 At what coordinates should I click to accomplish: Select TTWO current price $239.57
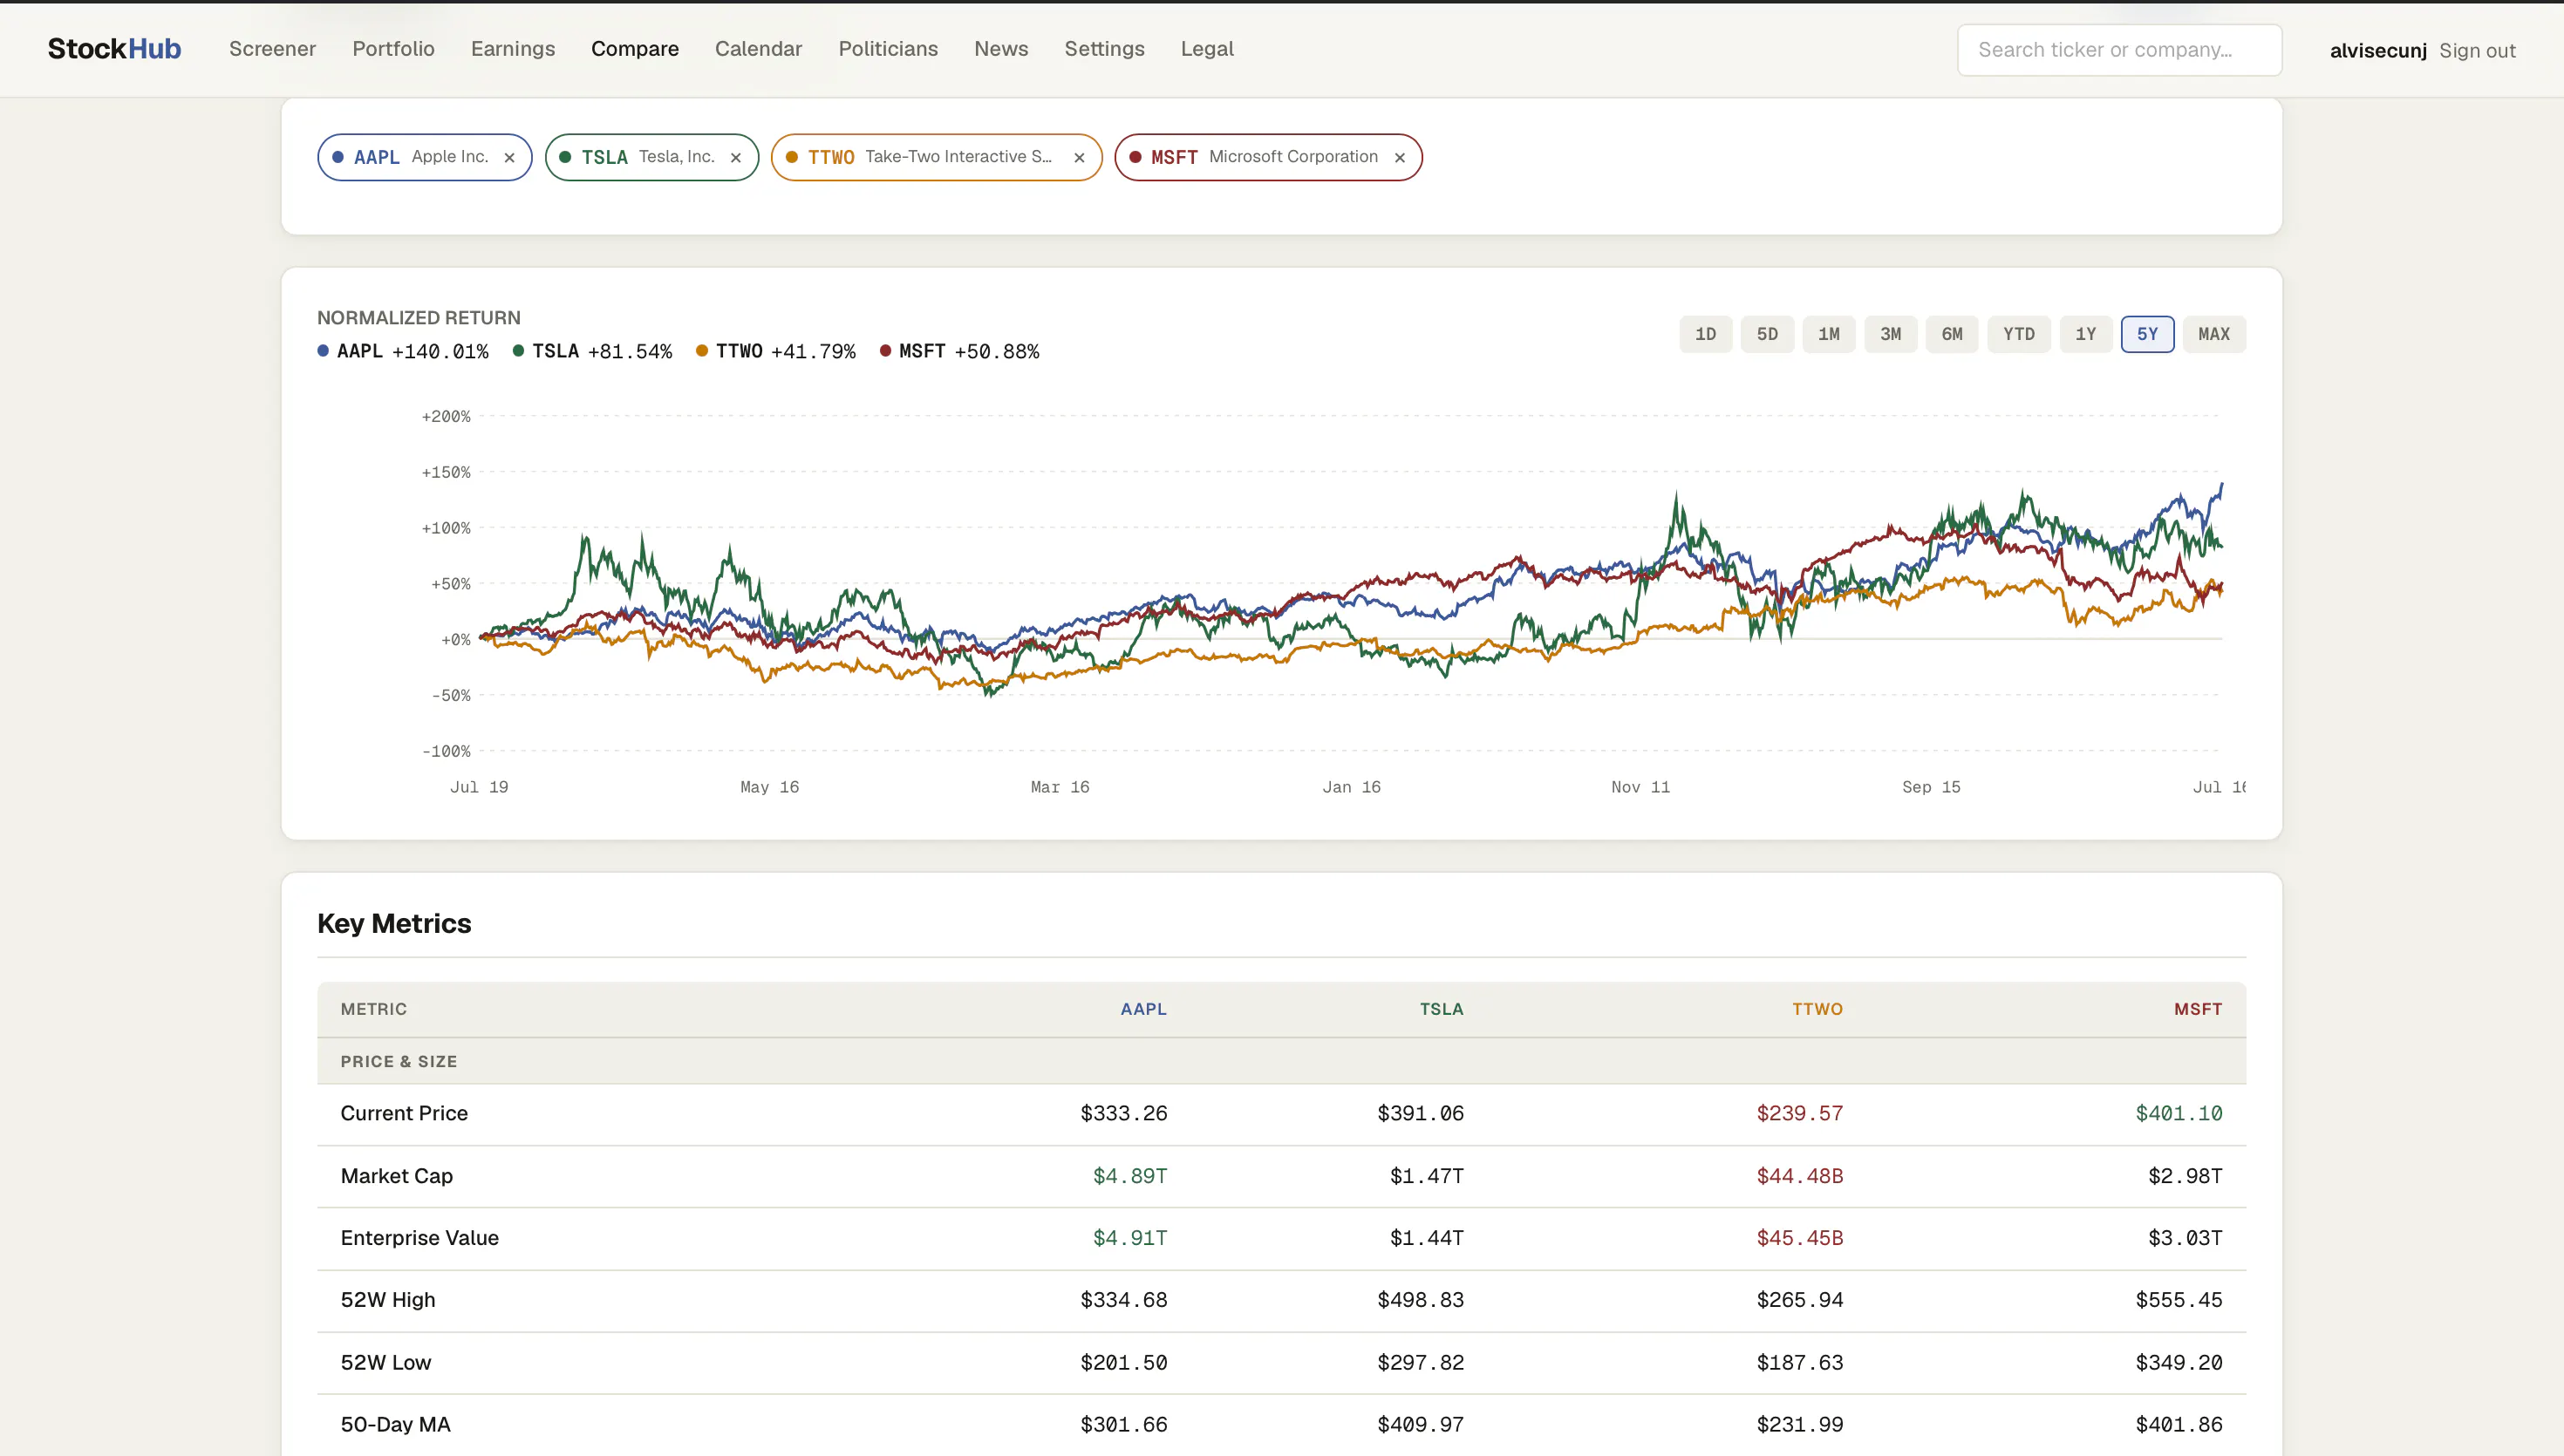point(1799,1114)
